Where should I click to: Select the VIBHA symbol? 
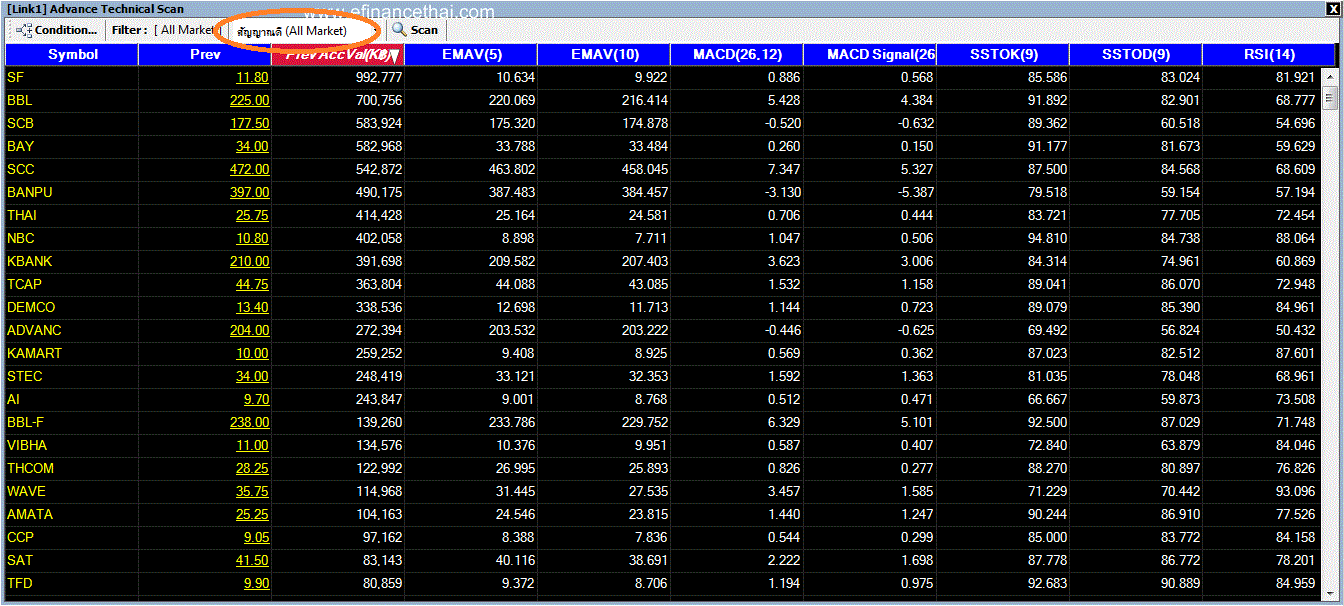[27, 445]
